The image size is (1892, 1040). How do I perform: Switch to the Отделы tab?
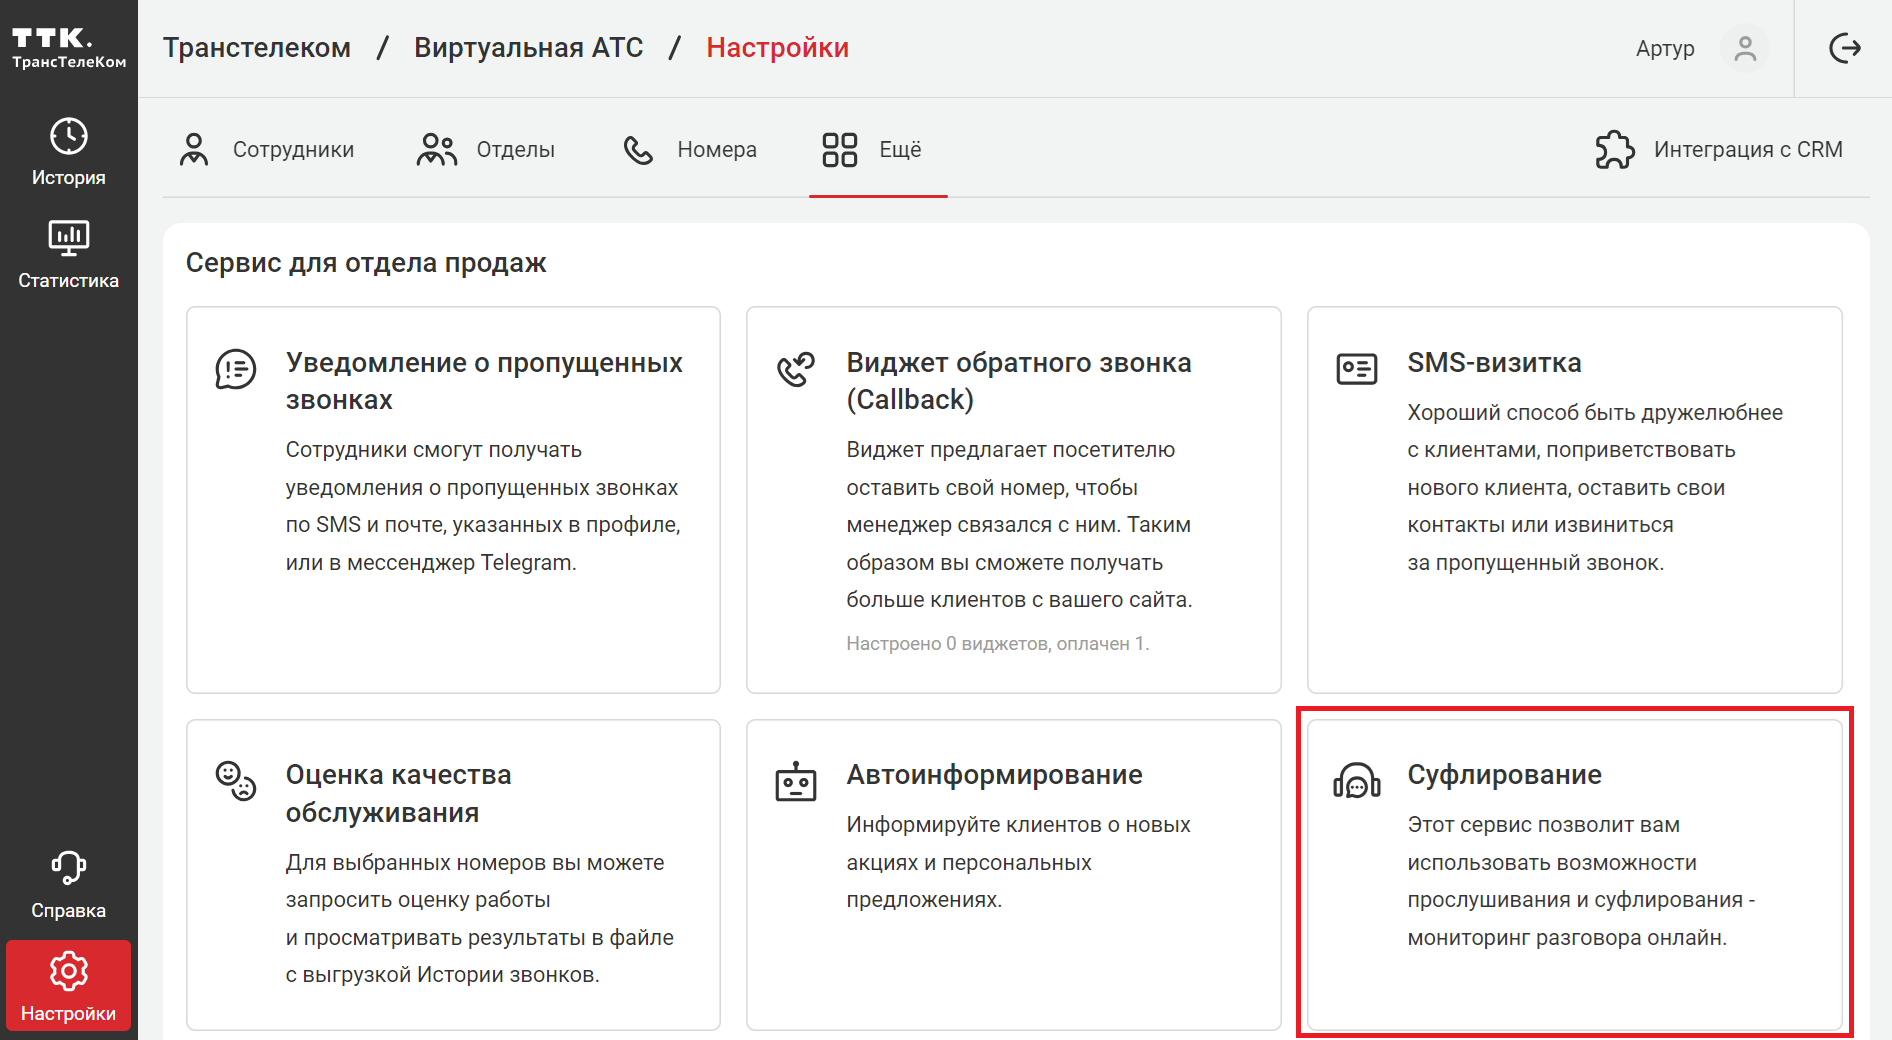pos(486,150)
